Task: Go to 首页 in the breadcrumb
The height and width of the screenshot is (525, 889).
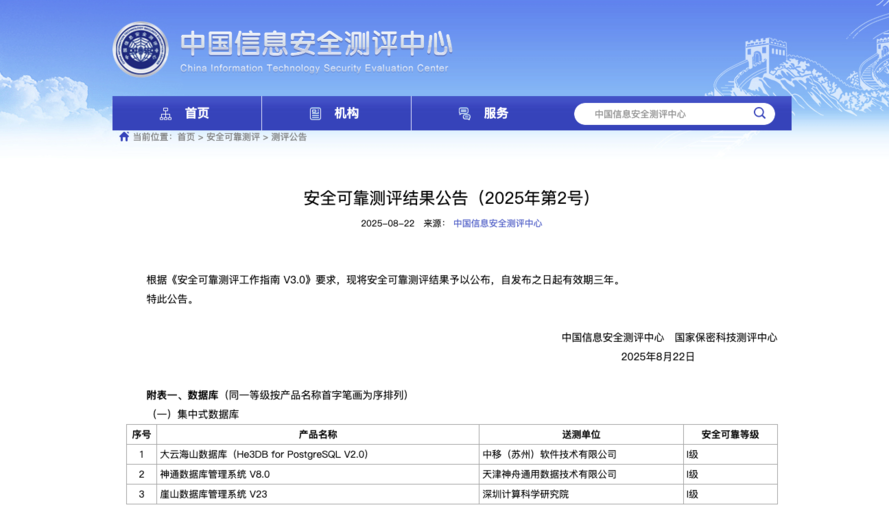Action: (x=186, y=137)
